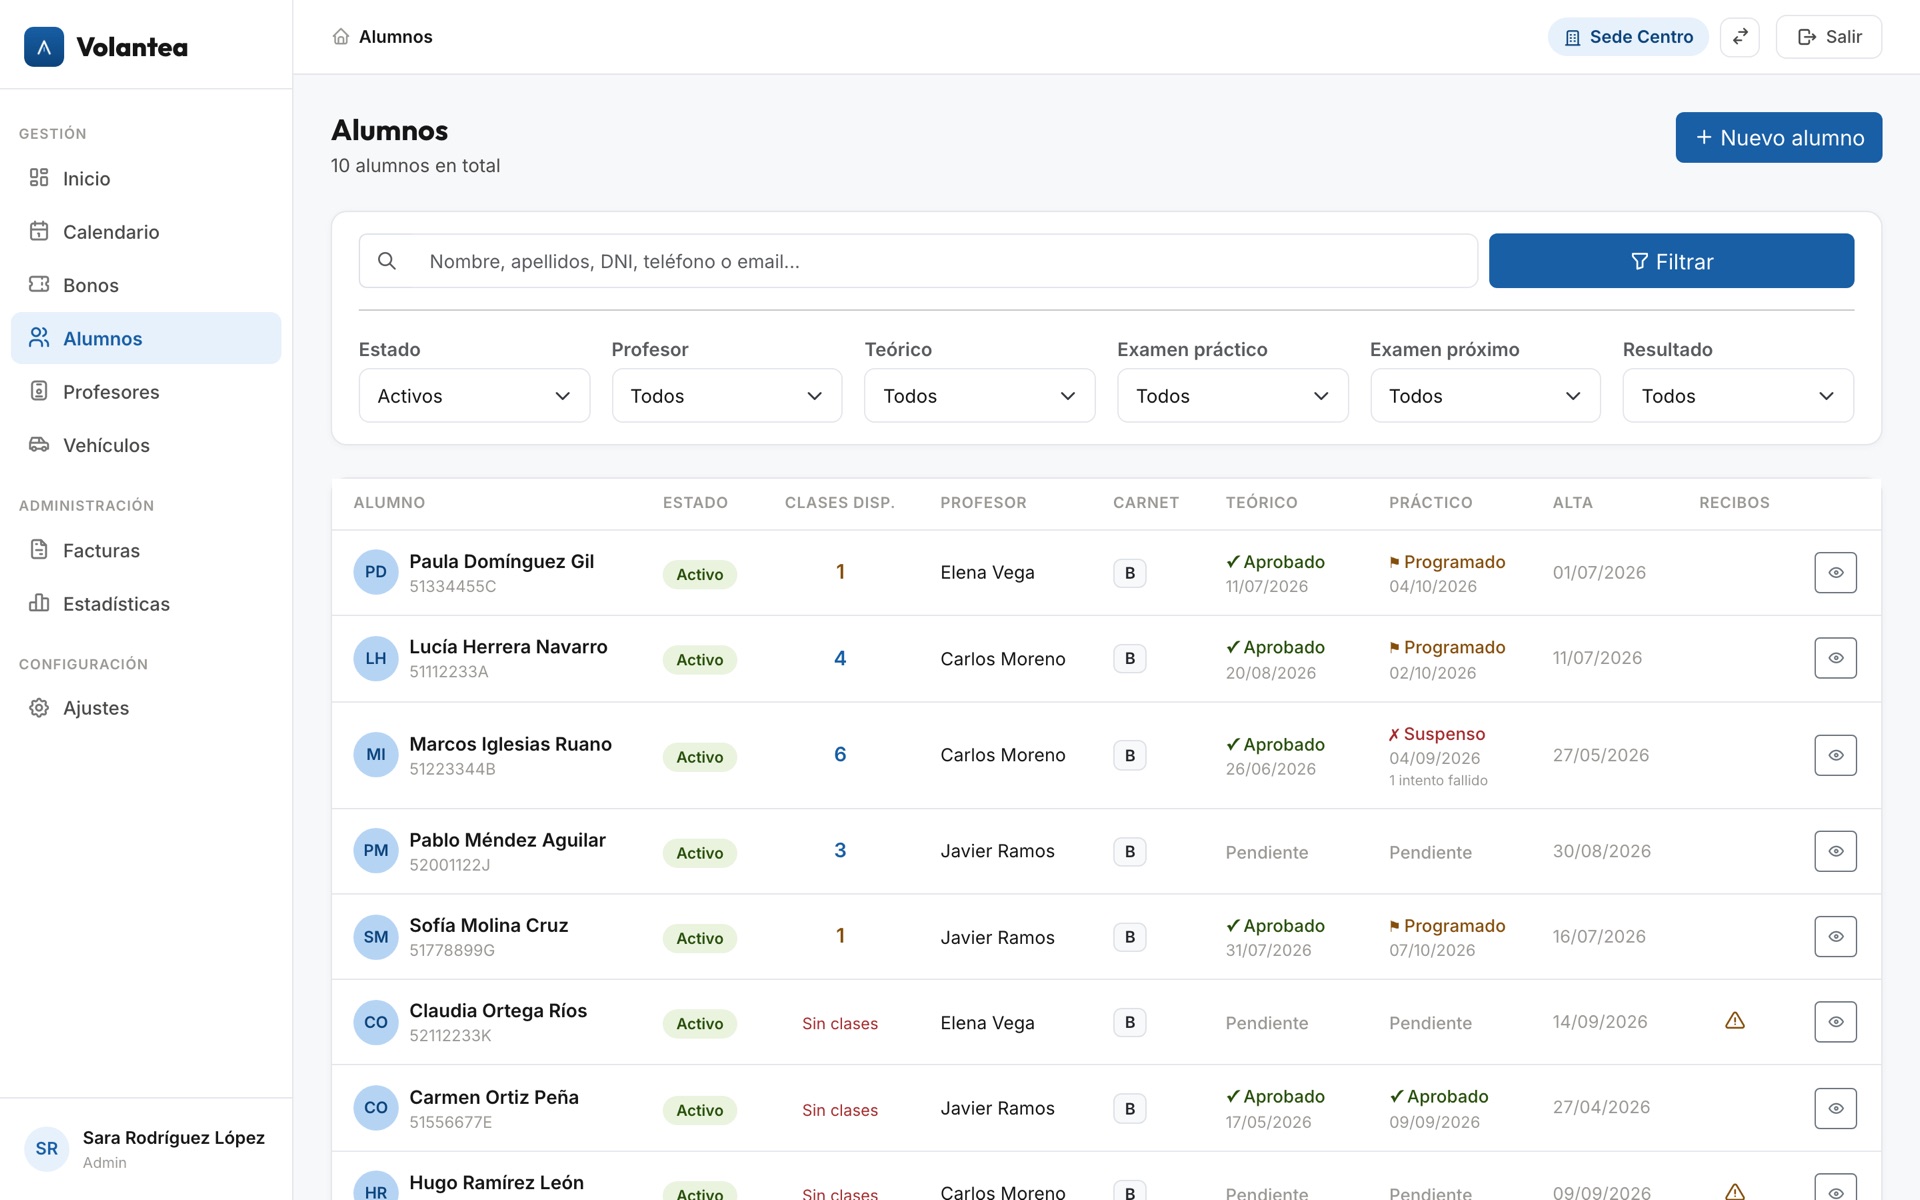Click the Volantea logo icon
Image resolution: width=1920 pixels, height=1200 pixels.
pyautogui.click(x=44, y=47)
